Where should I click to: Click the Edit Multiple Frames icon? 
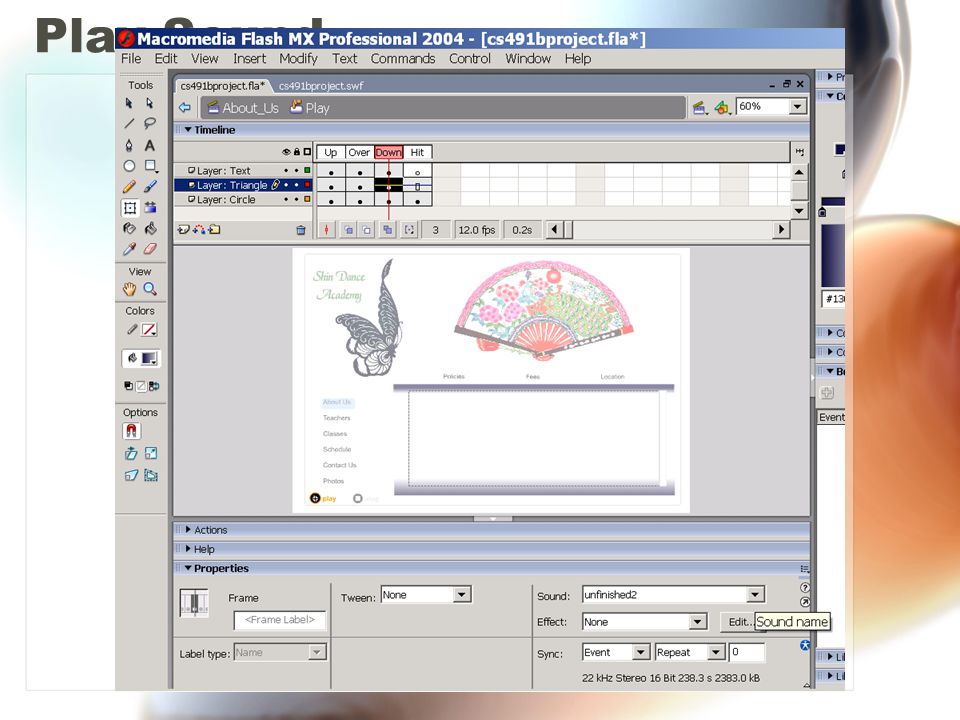click(388, 230)
